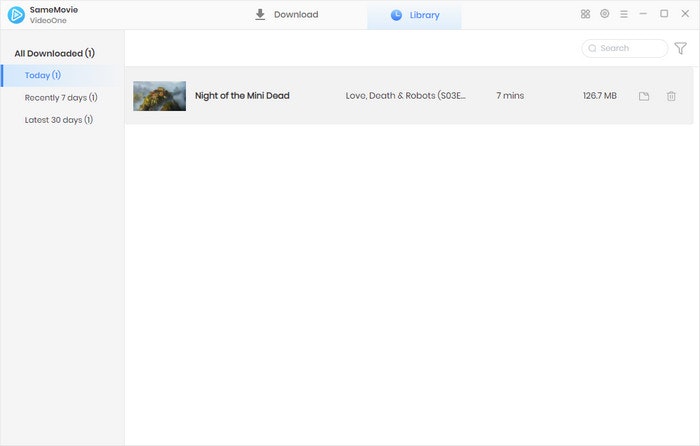Click the 126.7 MB file size

(x=600, y=96)
